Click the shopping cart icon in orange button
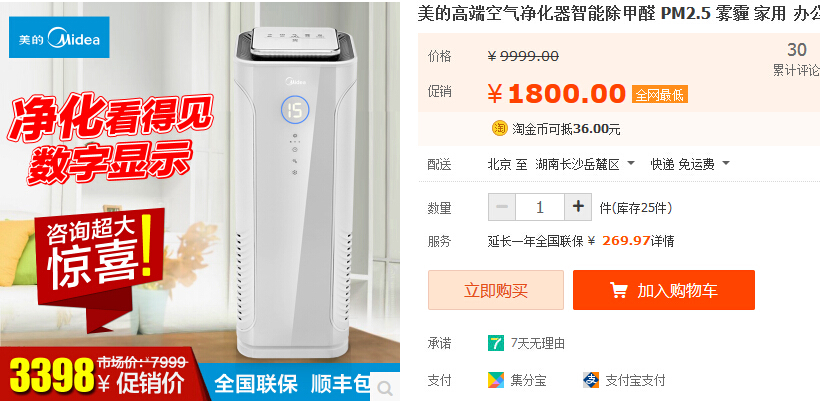The image size is (820, 401). (619, 290)
